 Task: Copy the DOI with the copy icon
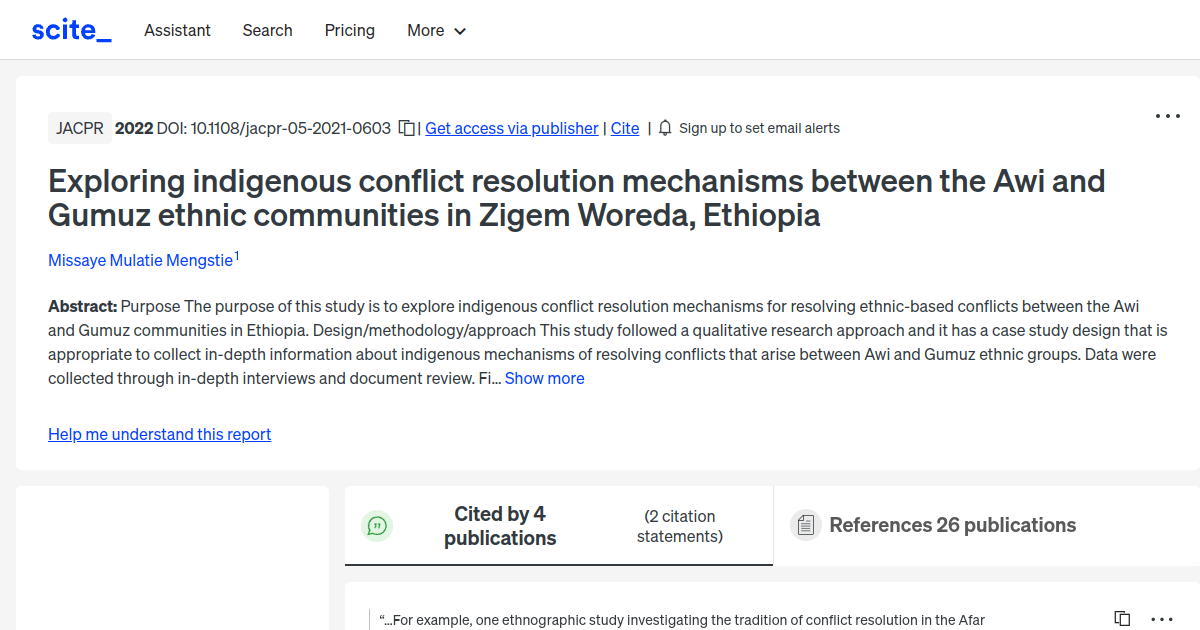[x=407, y=128]
